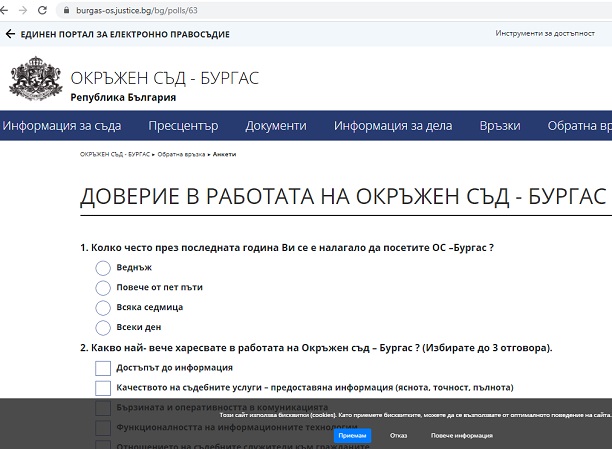The image size is (612, 449).
Task: Select Повече от пет пъти option
Action: coord(103,288)
